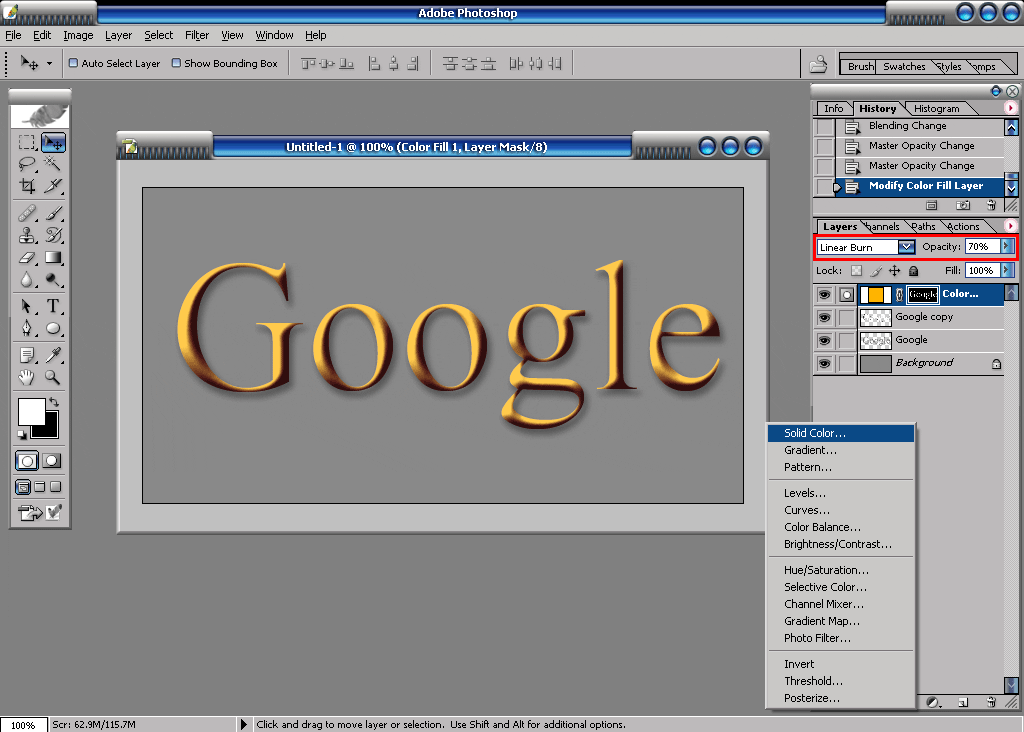This screenshot has height=732, width=1024.
Task: Open the Layer menu
Action: click(118, 35)
